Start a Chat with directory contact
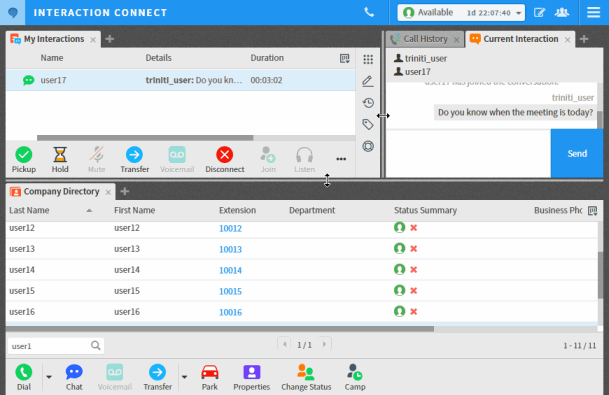 coord(74,377)
